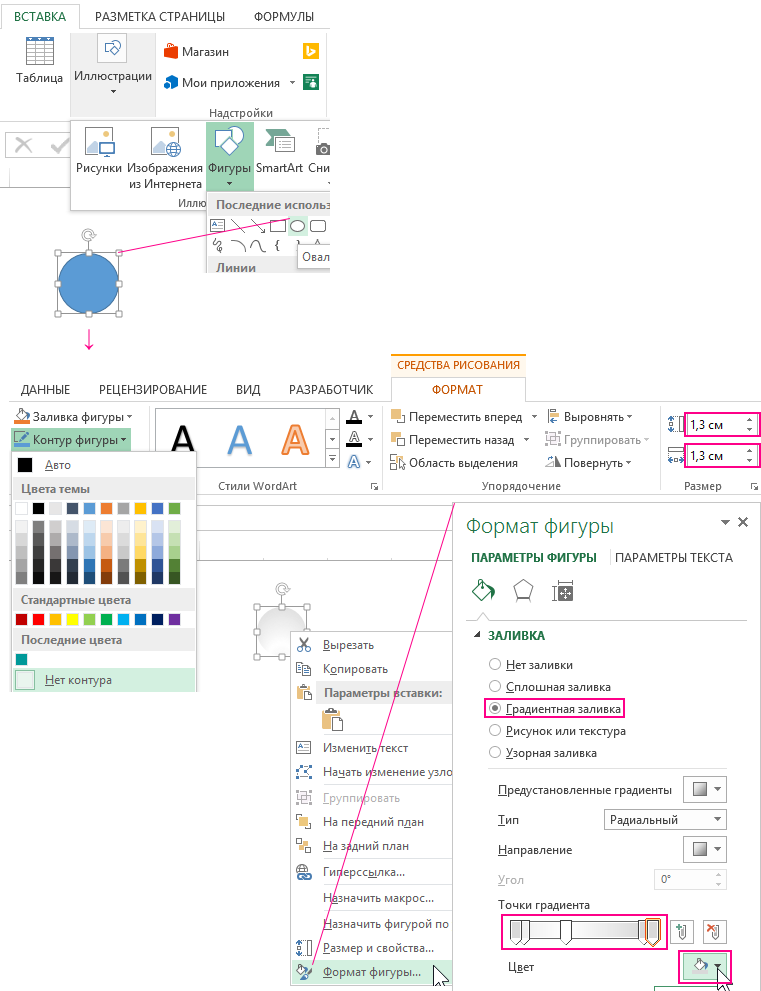The width and height of the screenshot is (761, 991).
Task: Click the remove gradient stop icon
Action: [714, 932]
